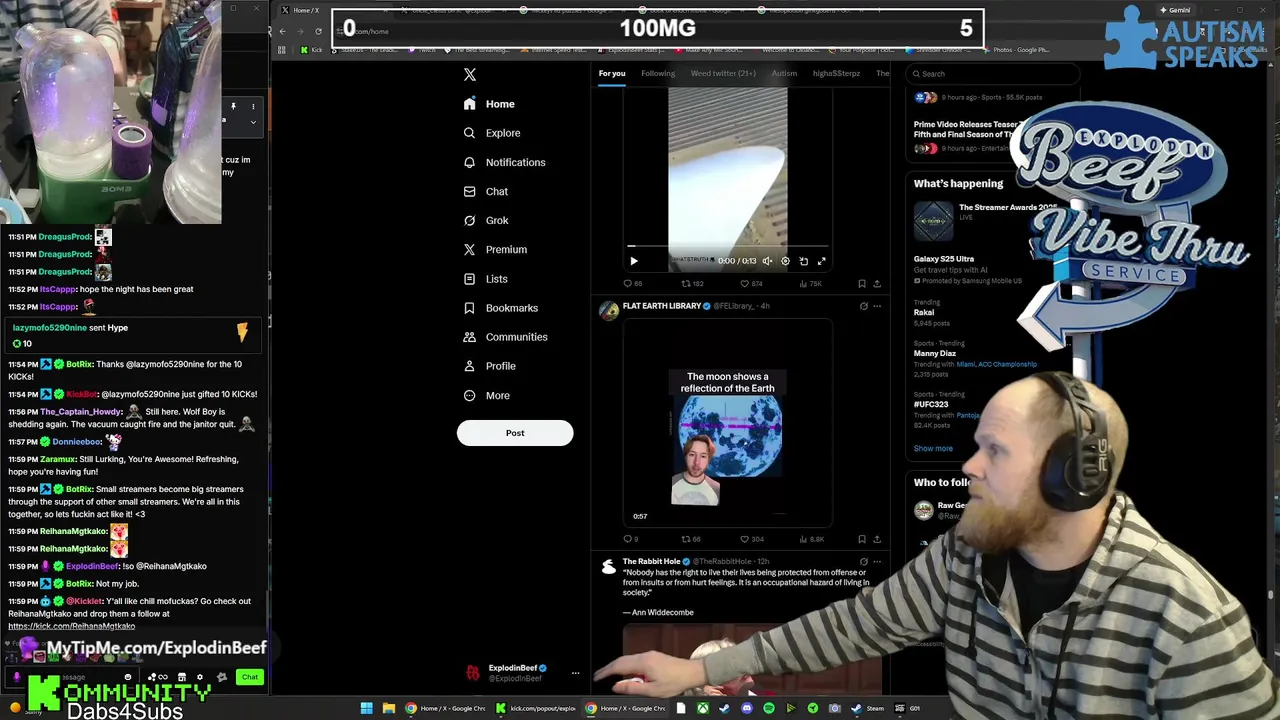Repost the post with 182 reposts

[x=692, y=284]
